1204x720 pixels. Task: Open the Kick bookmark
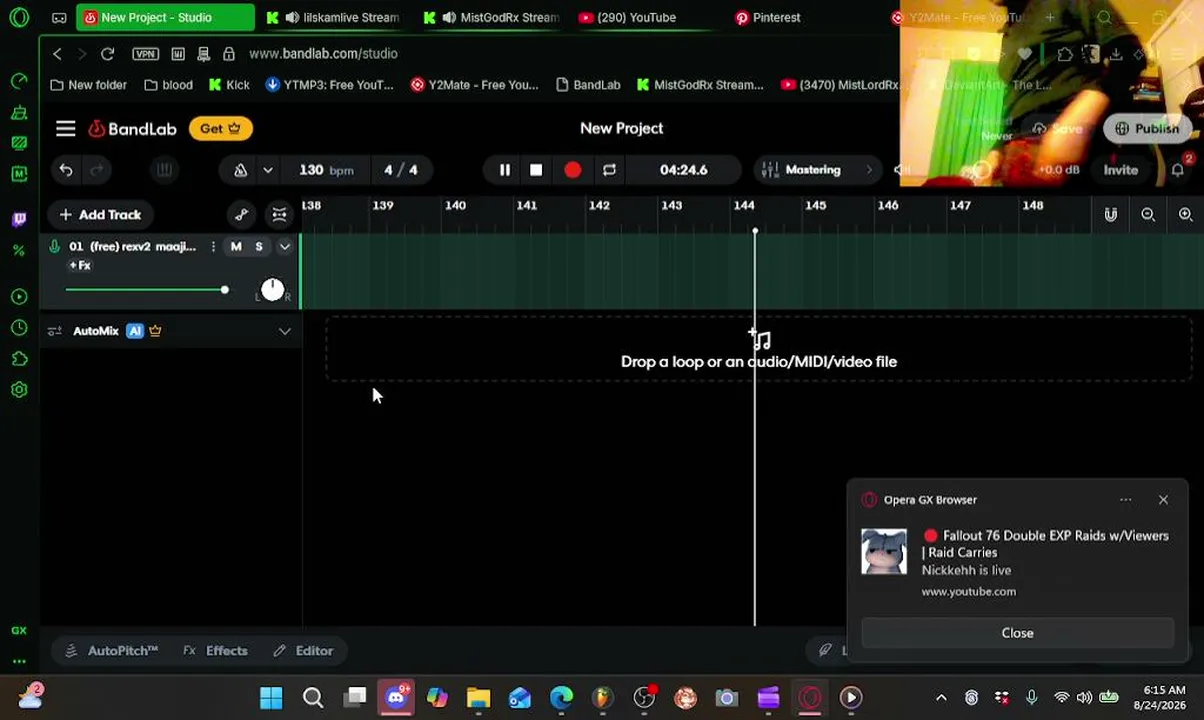(x=229, y=85)
